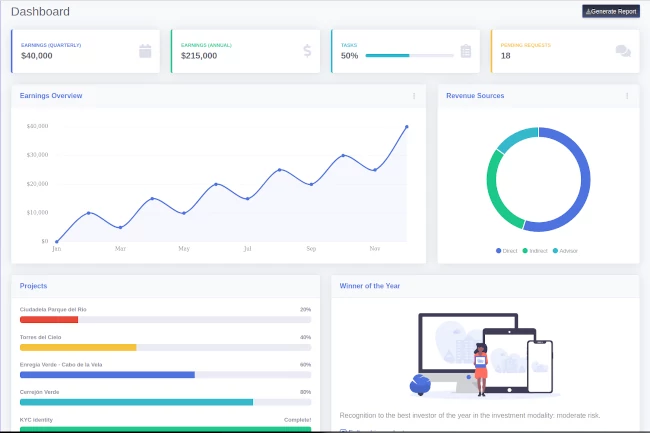Click the Winner of the Year card title
This screenshot has height=433, width=650.
pyautogui.click(x=370, y=286)
